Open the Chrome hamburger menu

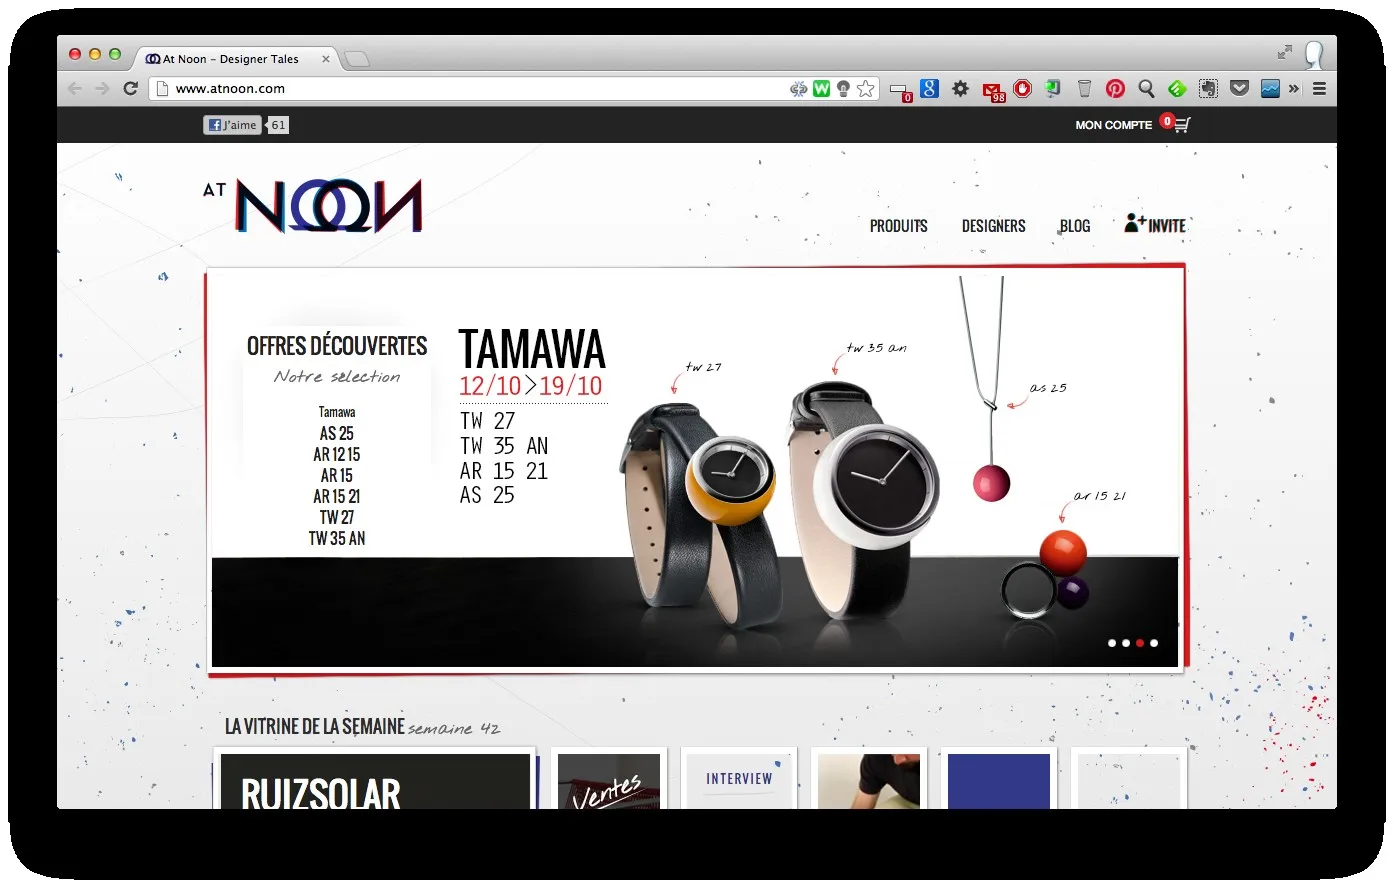click(x=1319, y=89)
